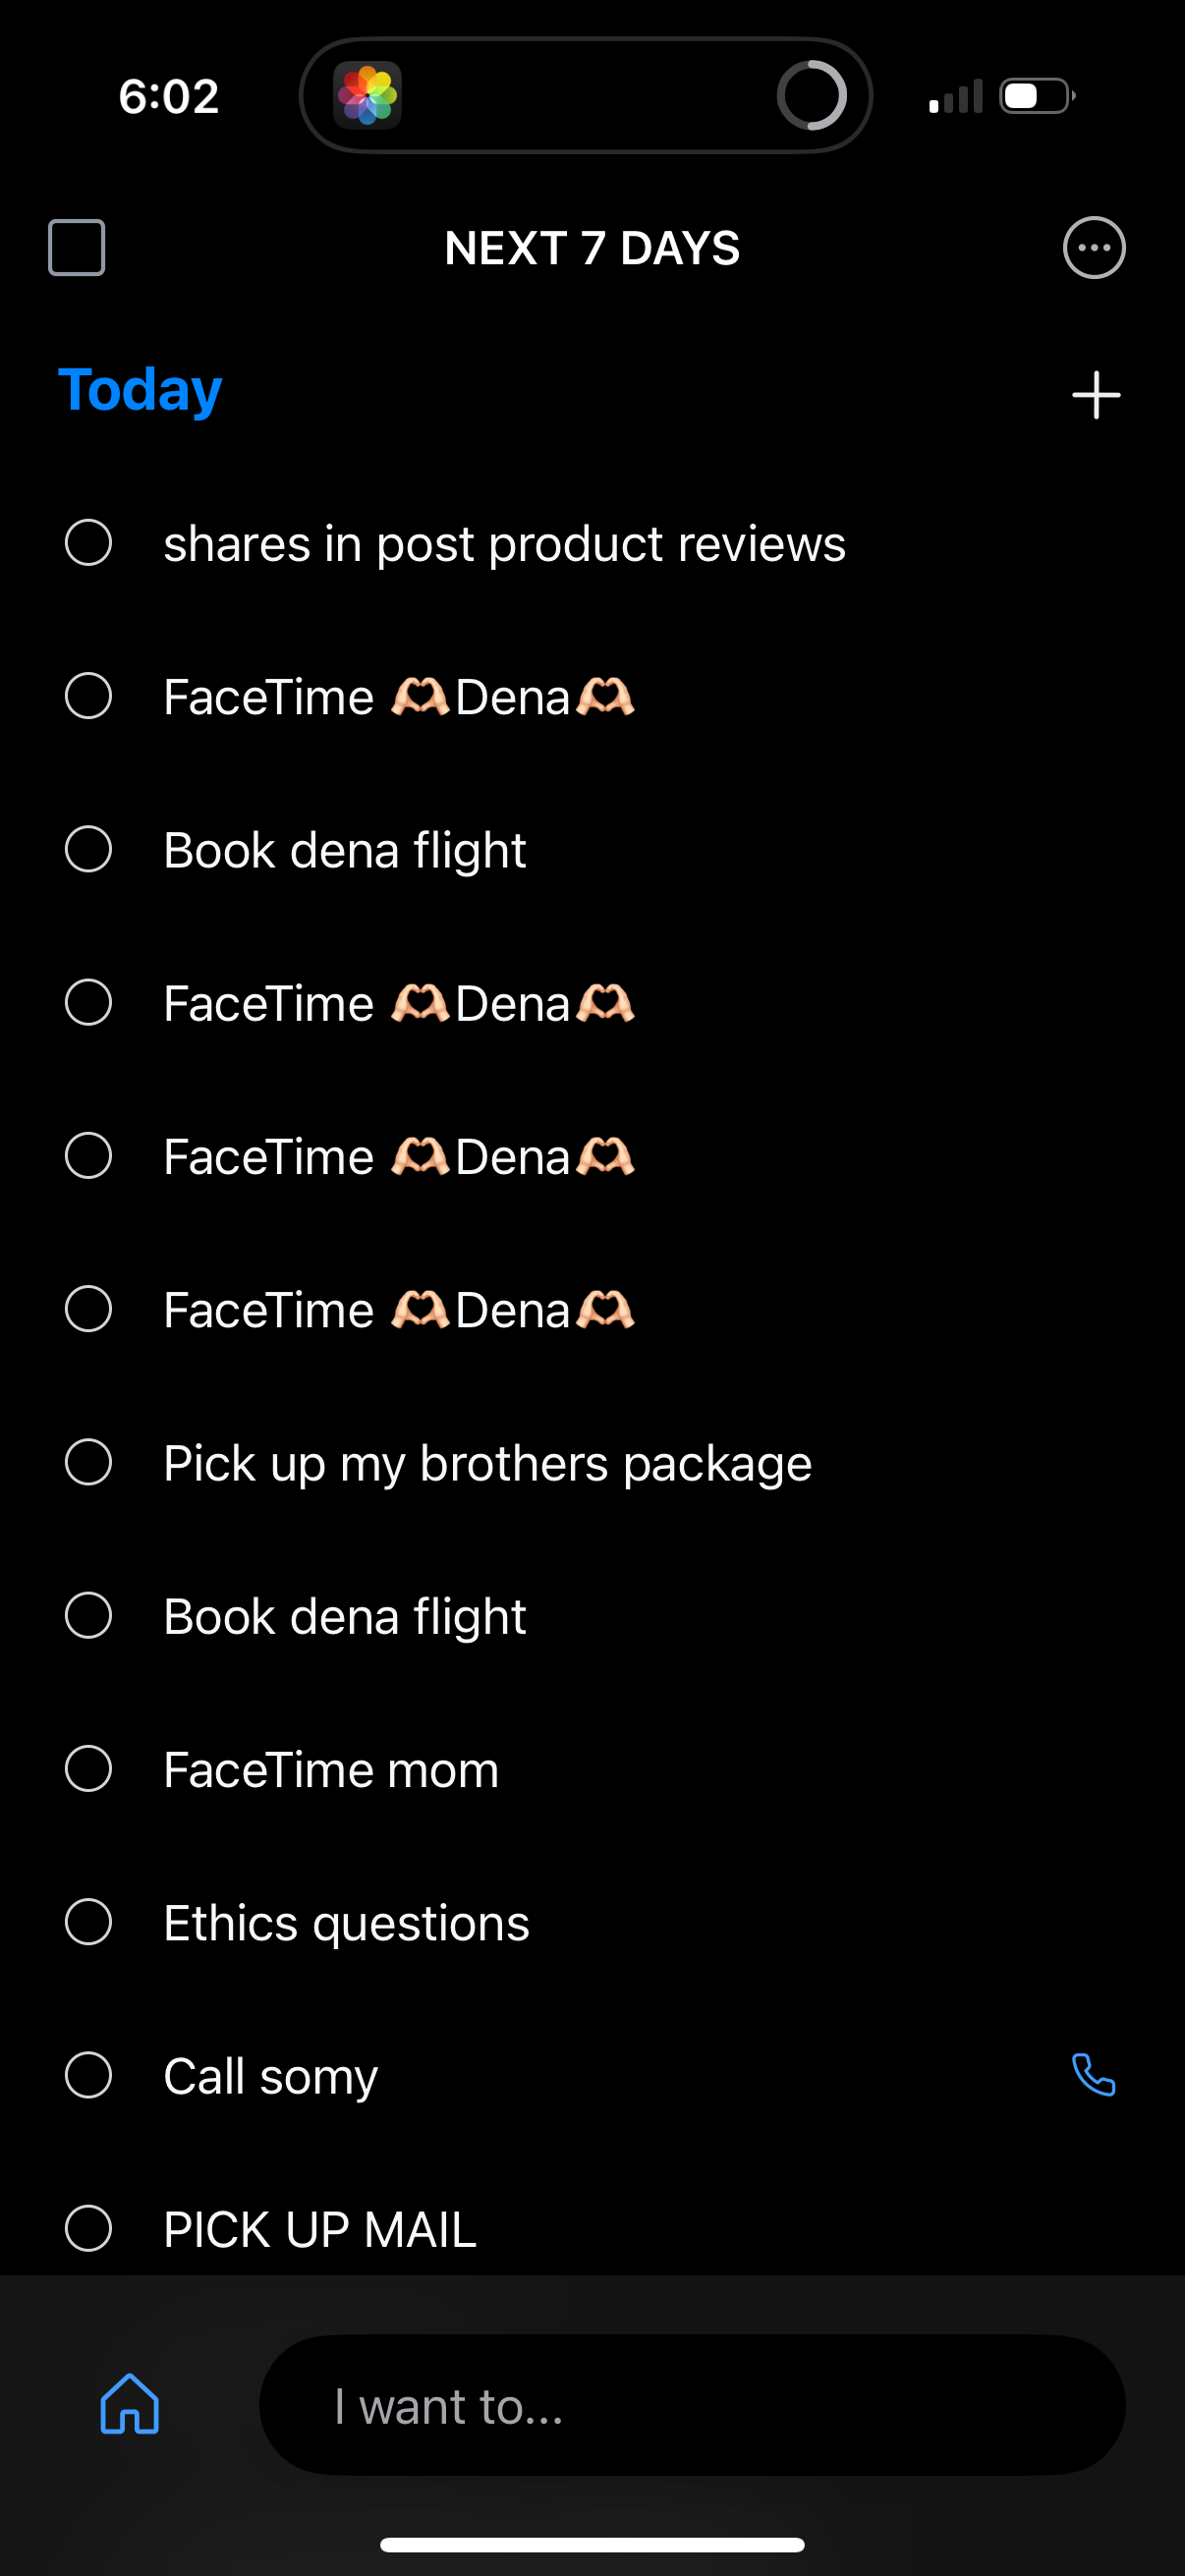
Task: Tap the home icon in bottom bar
Action: pyautogui.click(x=130, y=2403)
